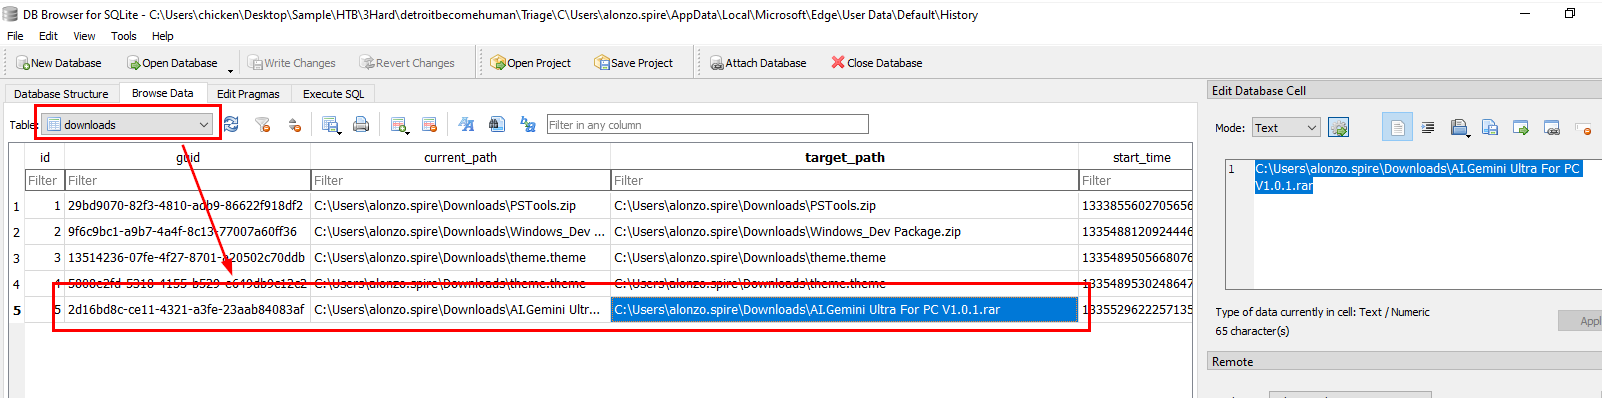
Task: Select the row 5 header number
Action: point(16,311)
